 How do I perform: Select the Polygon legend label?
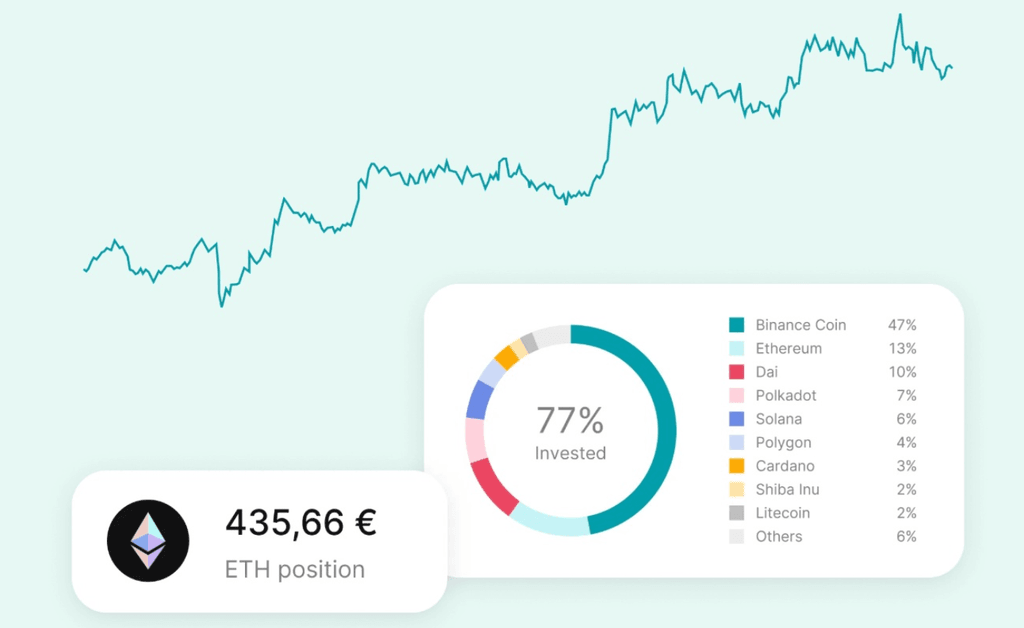[783, 443]
